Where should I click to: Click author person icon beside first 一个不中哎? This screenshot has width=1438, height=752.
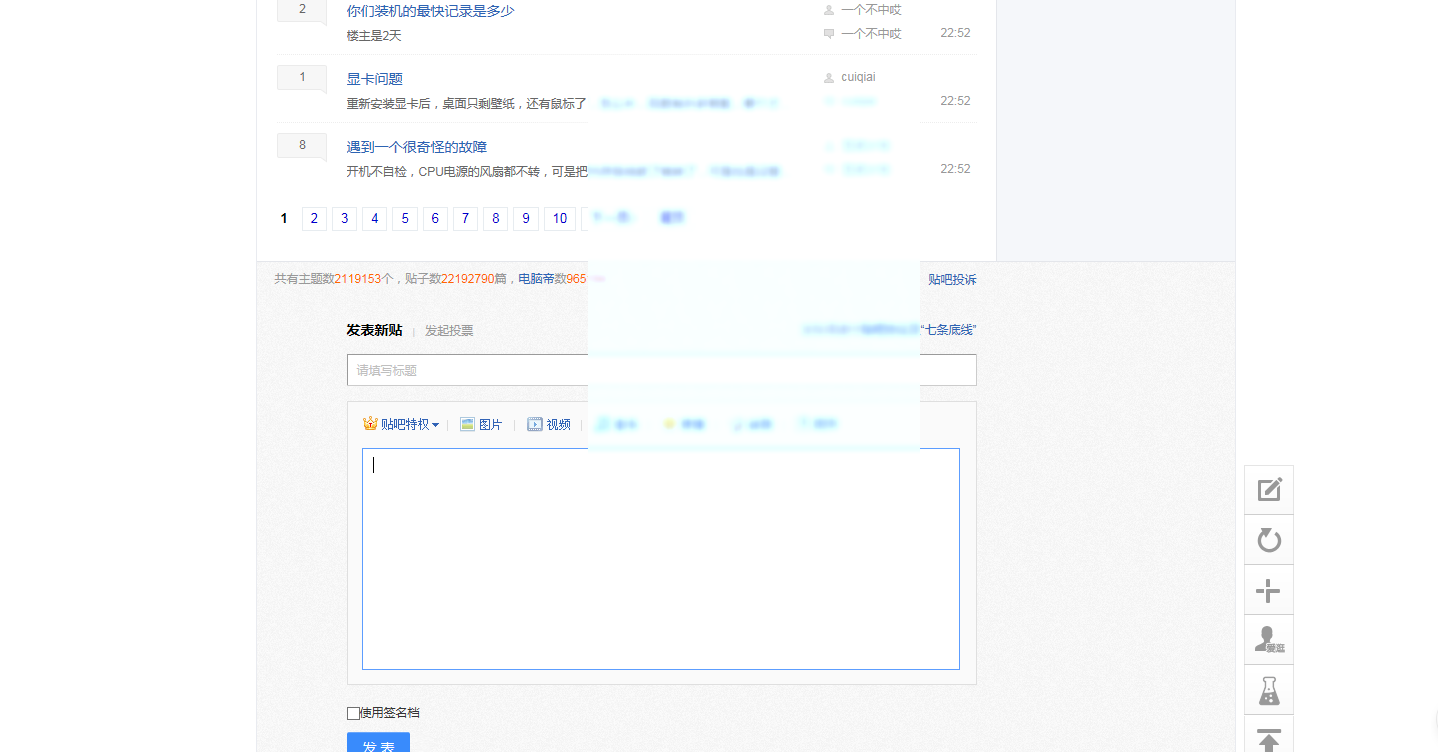(x=828, y=10)
